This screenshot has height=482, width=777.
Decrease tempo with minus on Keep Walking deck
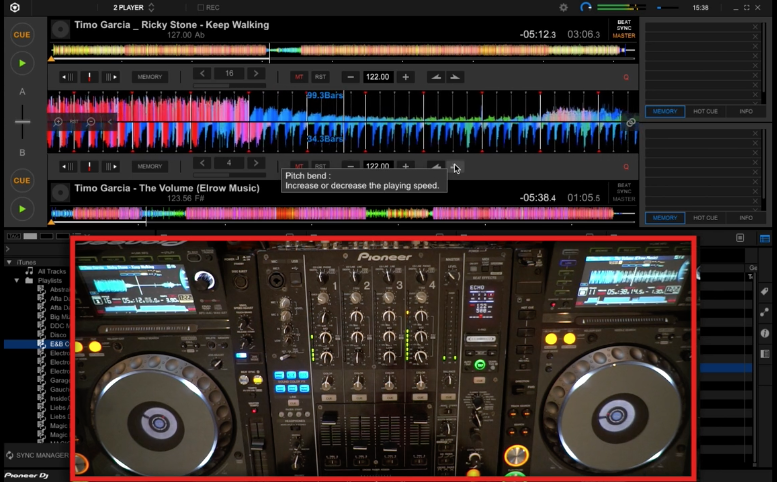coord(350,77)
